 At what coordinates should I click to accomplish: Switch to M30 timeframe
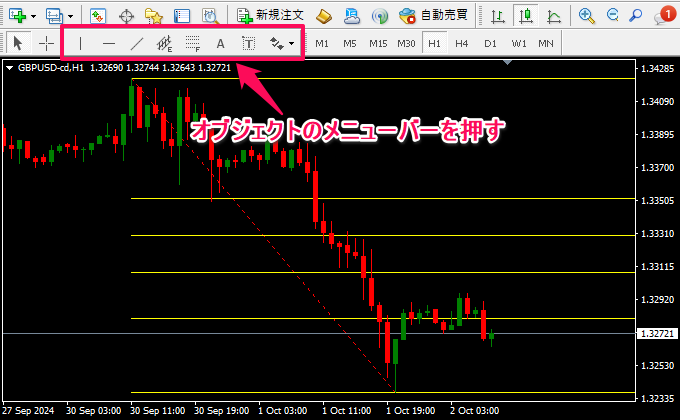(x=406, y=43)
